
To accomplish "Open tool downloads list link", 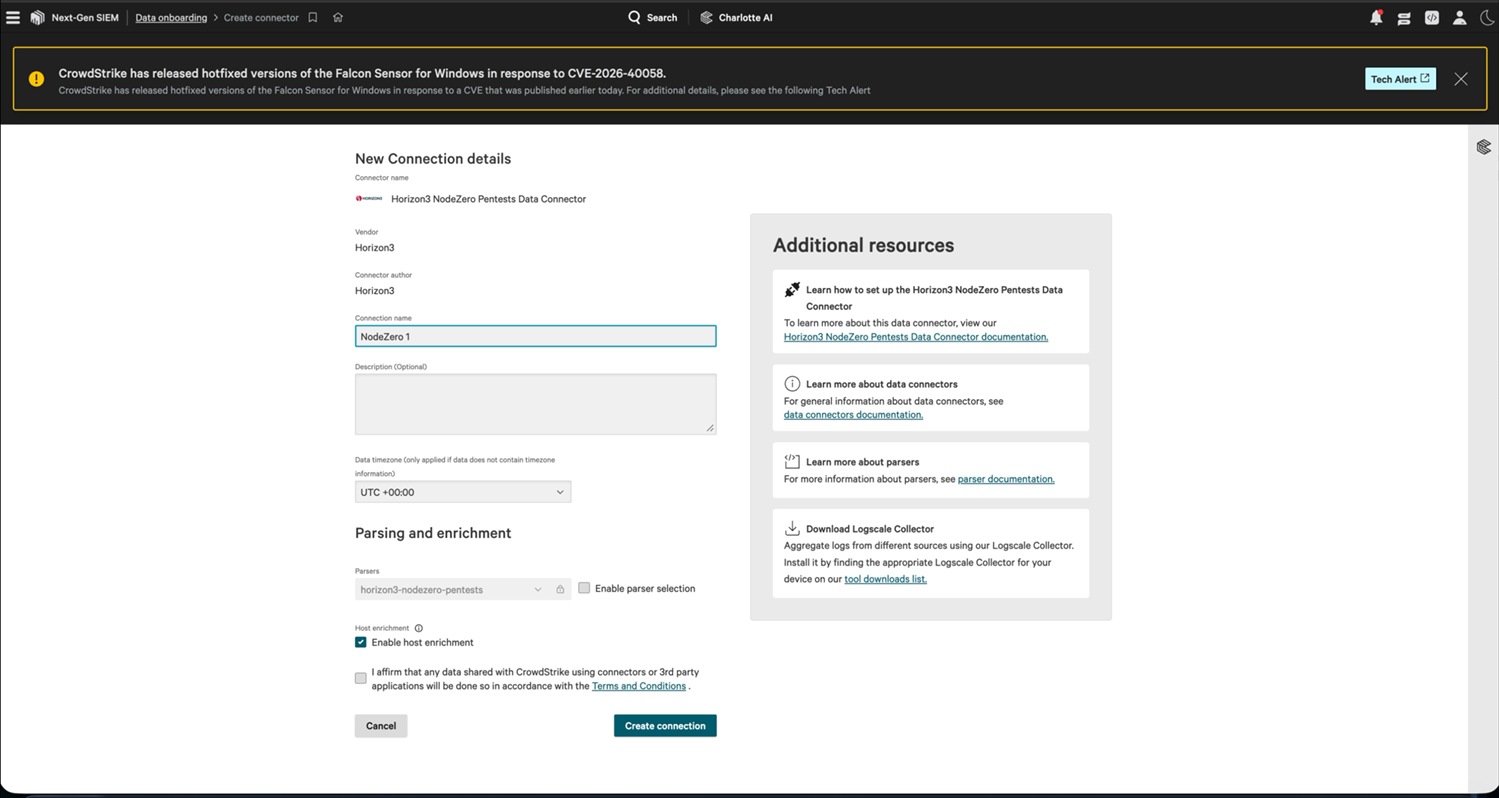I will tap(885, 579).
